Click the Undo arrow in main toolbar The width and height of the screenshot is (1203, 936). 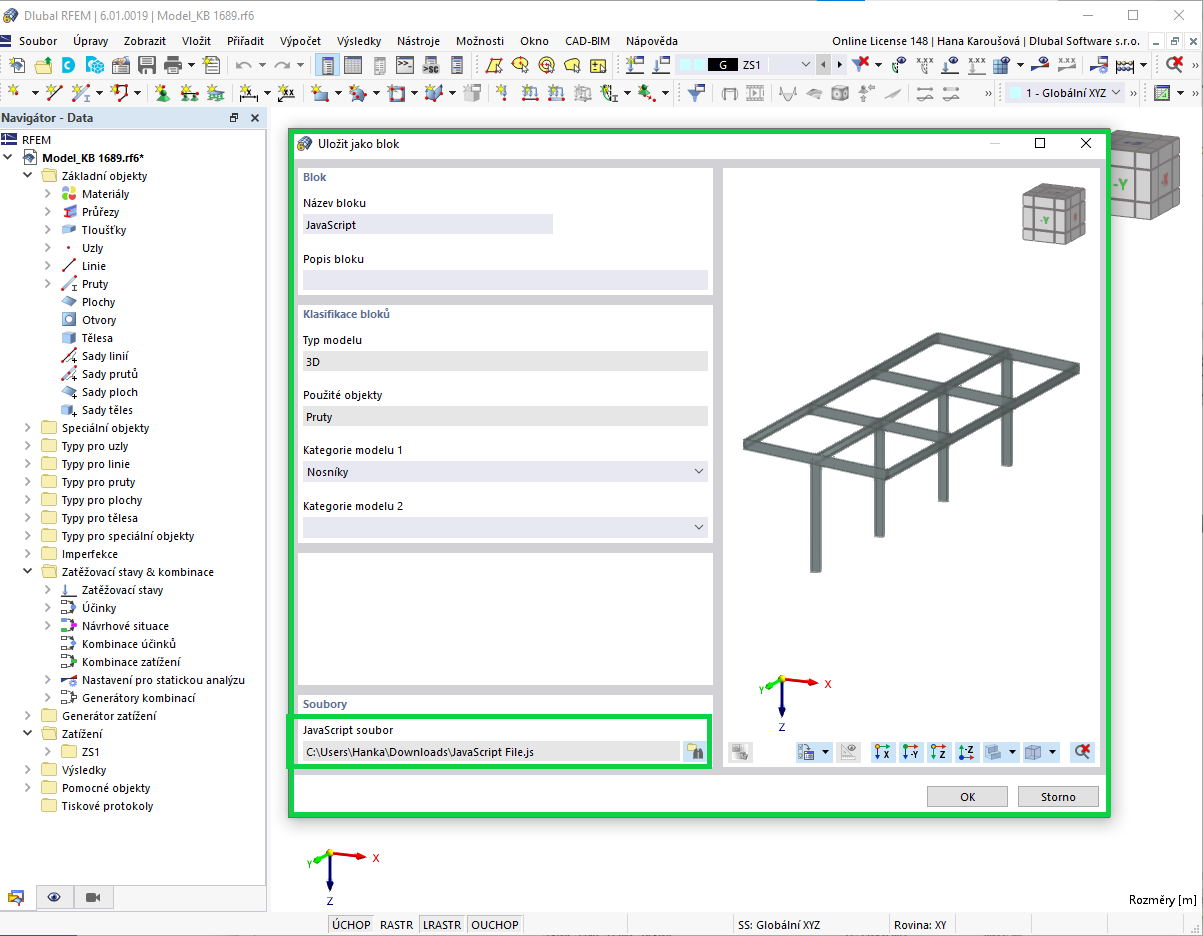coord(244,65)
